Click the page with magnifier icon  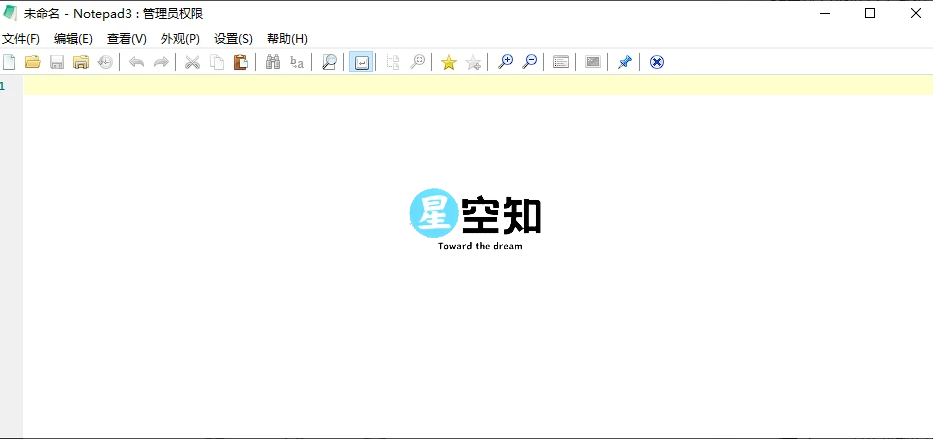point(328,62)
